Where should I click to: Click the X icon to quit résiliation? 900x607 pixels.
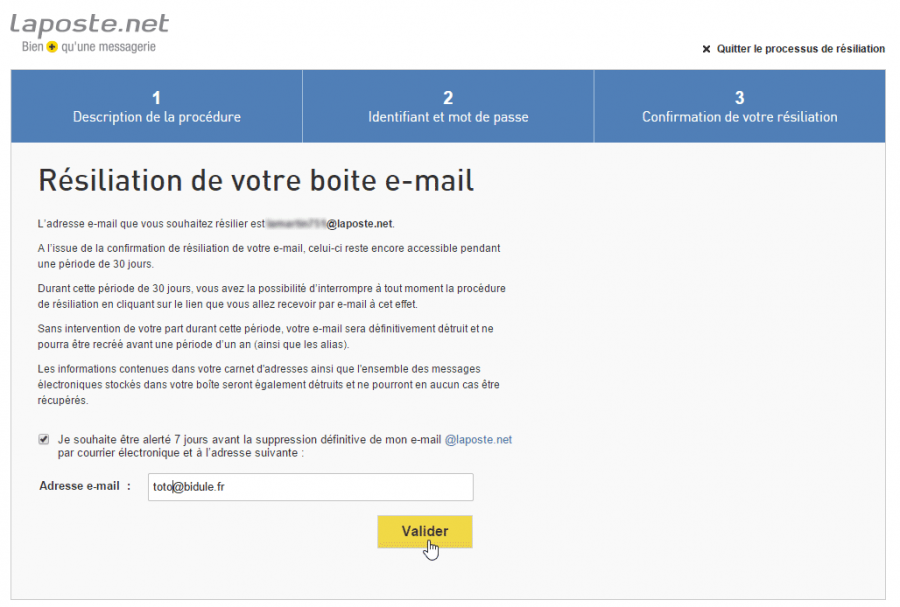[705, 48]
